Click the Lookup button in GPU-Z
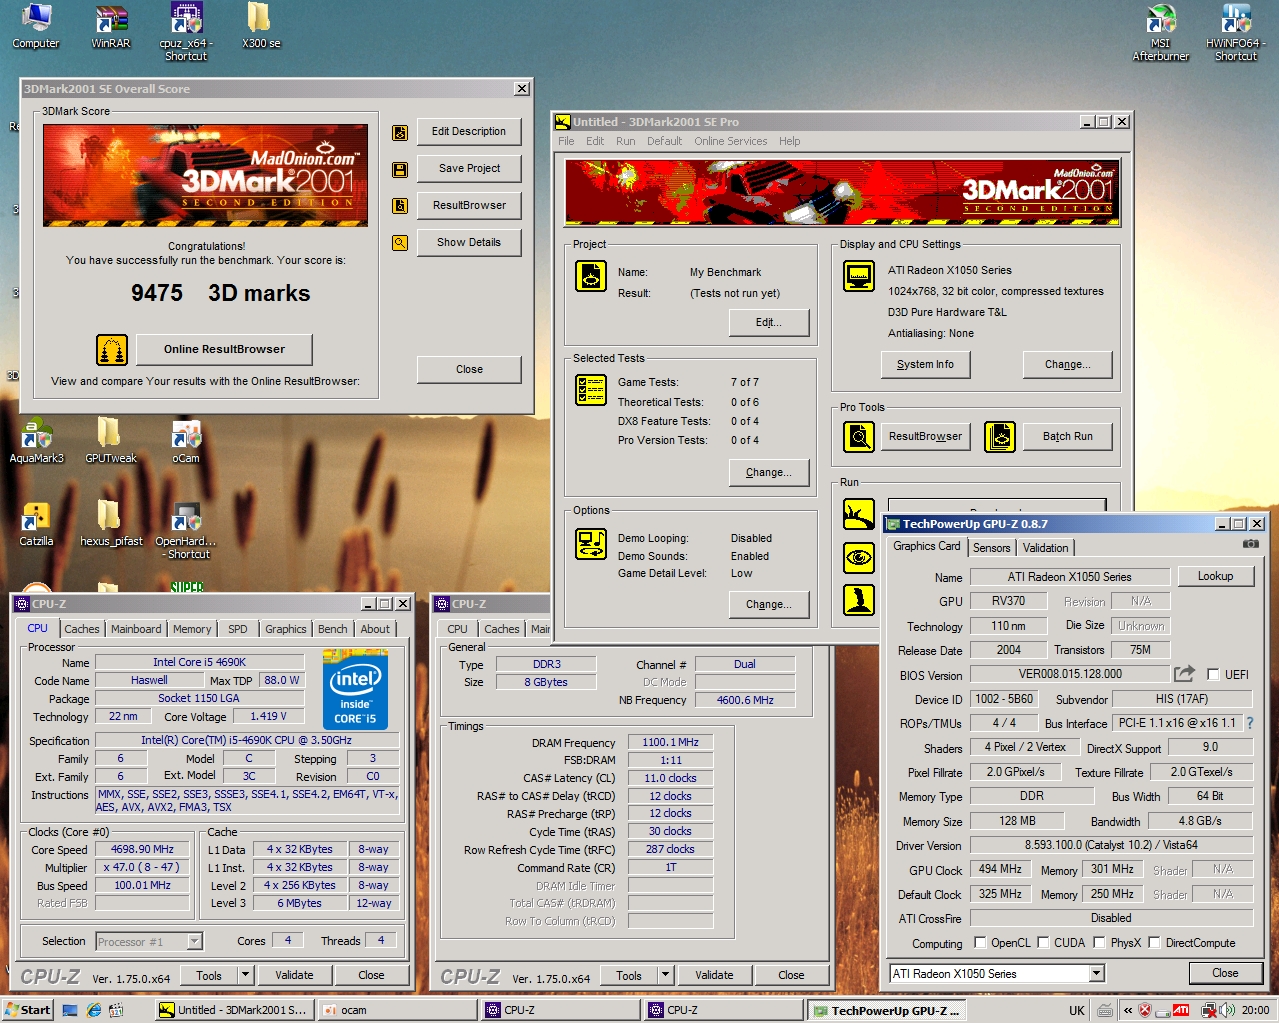1279x1023 pixels. click(1215, 576)
